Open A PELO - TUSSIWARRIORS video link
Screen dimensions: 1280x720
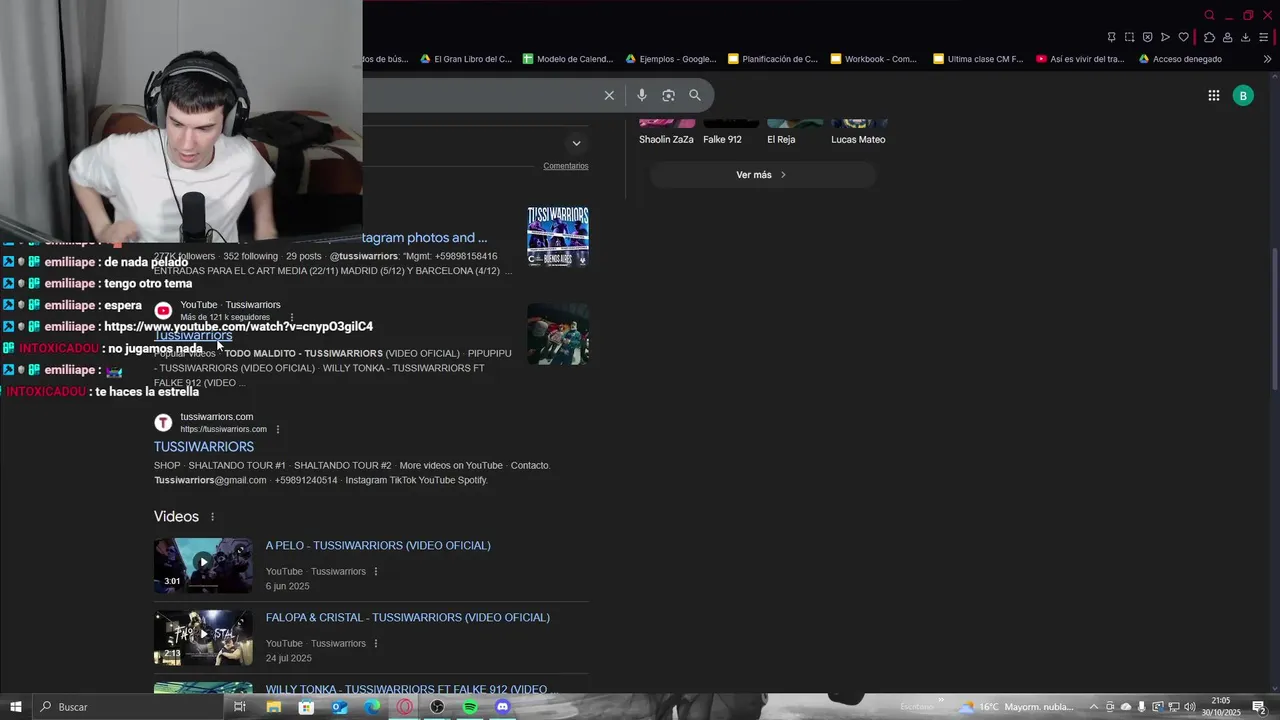(378, 545)
